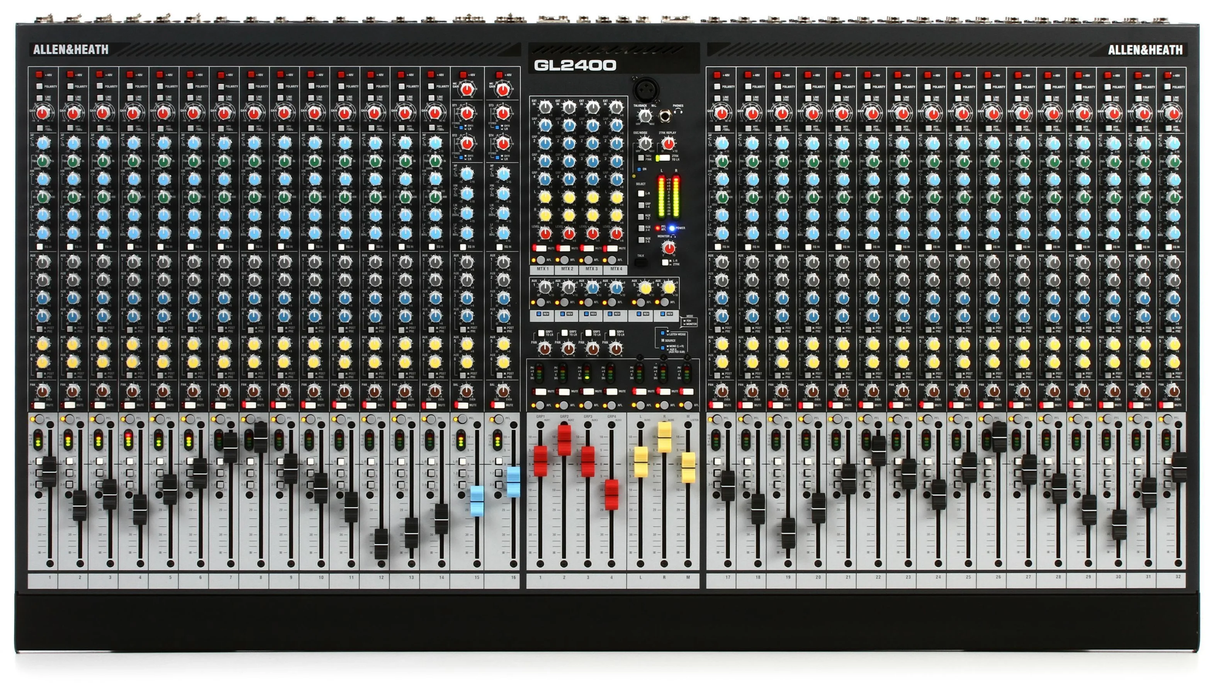Grab the red GRP2 group fader
This screenshot has height=695, width=1214.
(564, 440)
